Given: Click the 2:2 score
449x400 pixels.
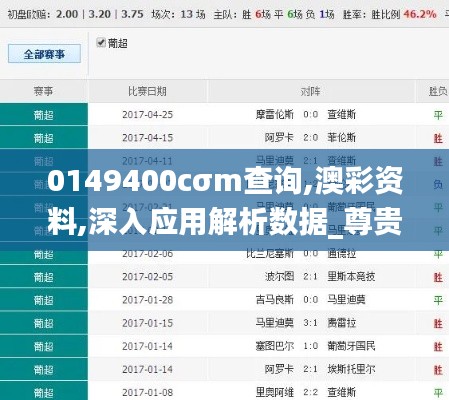Looking at the screenshot, I should click(x=310, y=392).
